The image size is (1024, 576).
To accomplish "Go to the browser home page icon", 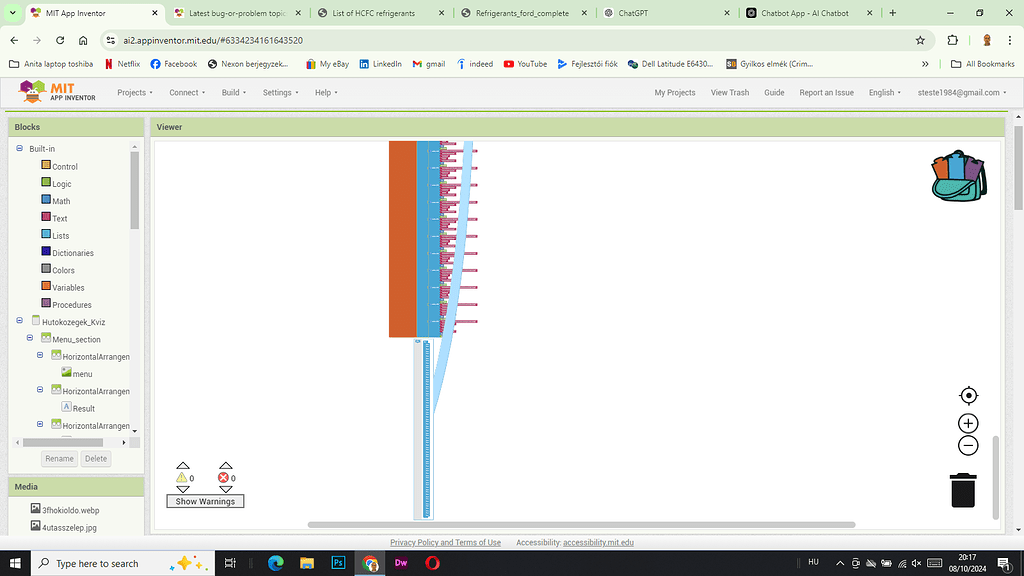I will (83, 40).
